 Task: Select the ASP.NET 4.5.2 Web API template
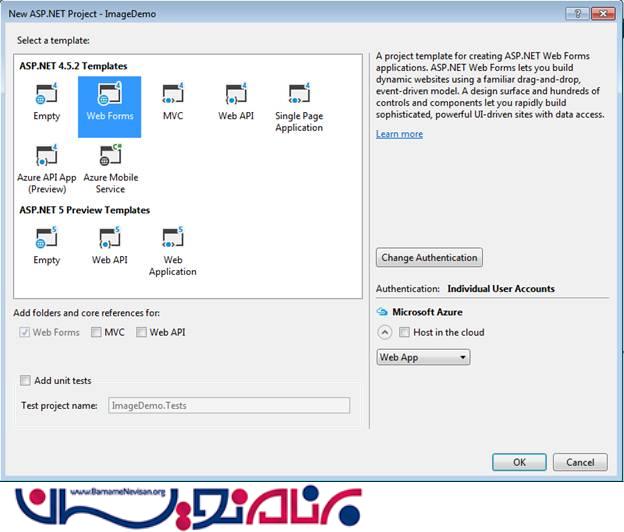(234, 96)
